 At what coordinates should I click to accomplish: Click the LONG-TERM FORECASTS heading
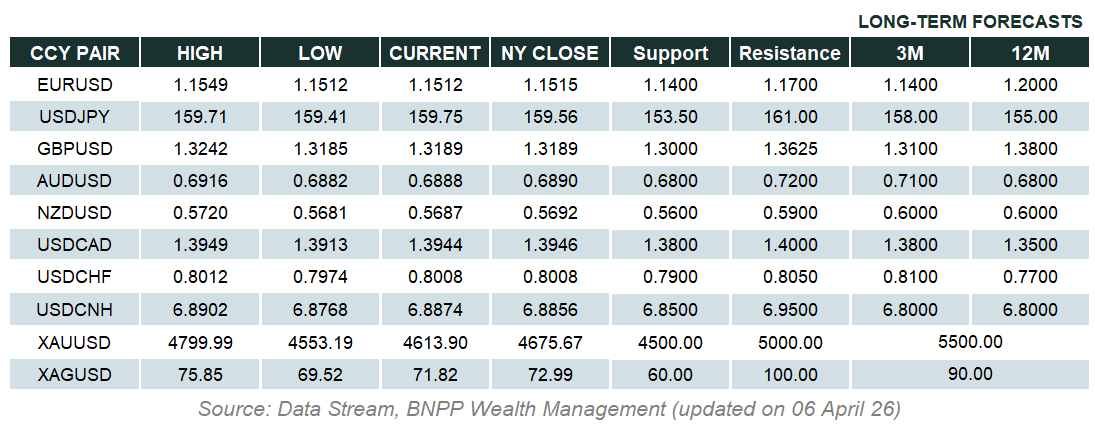point(970,21)
